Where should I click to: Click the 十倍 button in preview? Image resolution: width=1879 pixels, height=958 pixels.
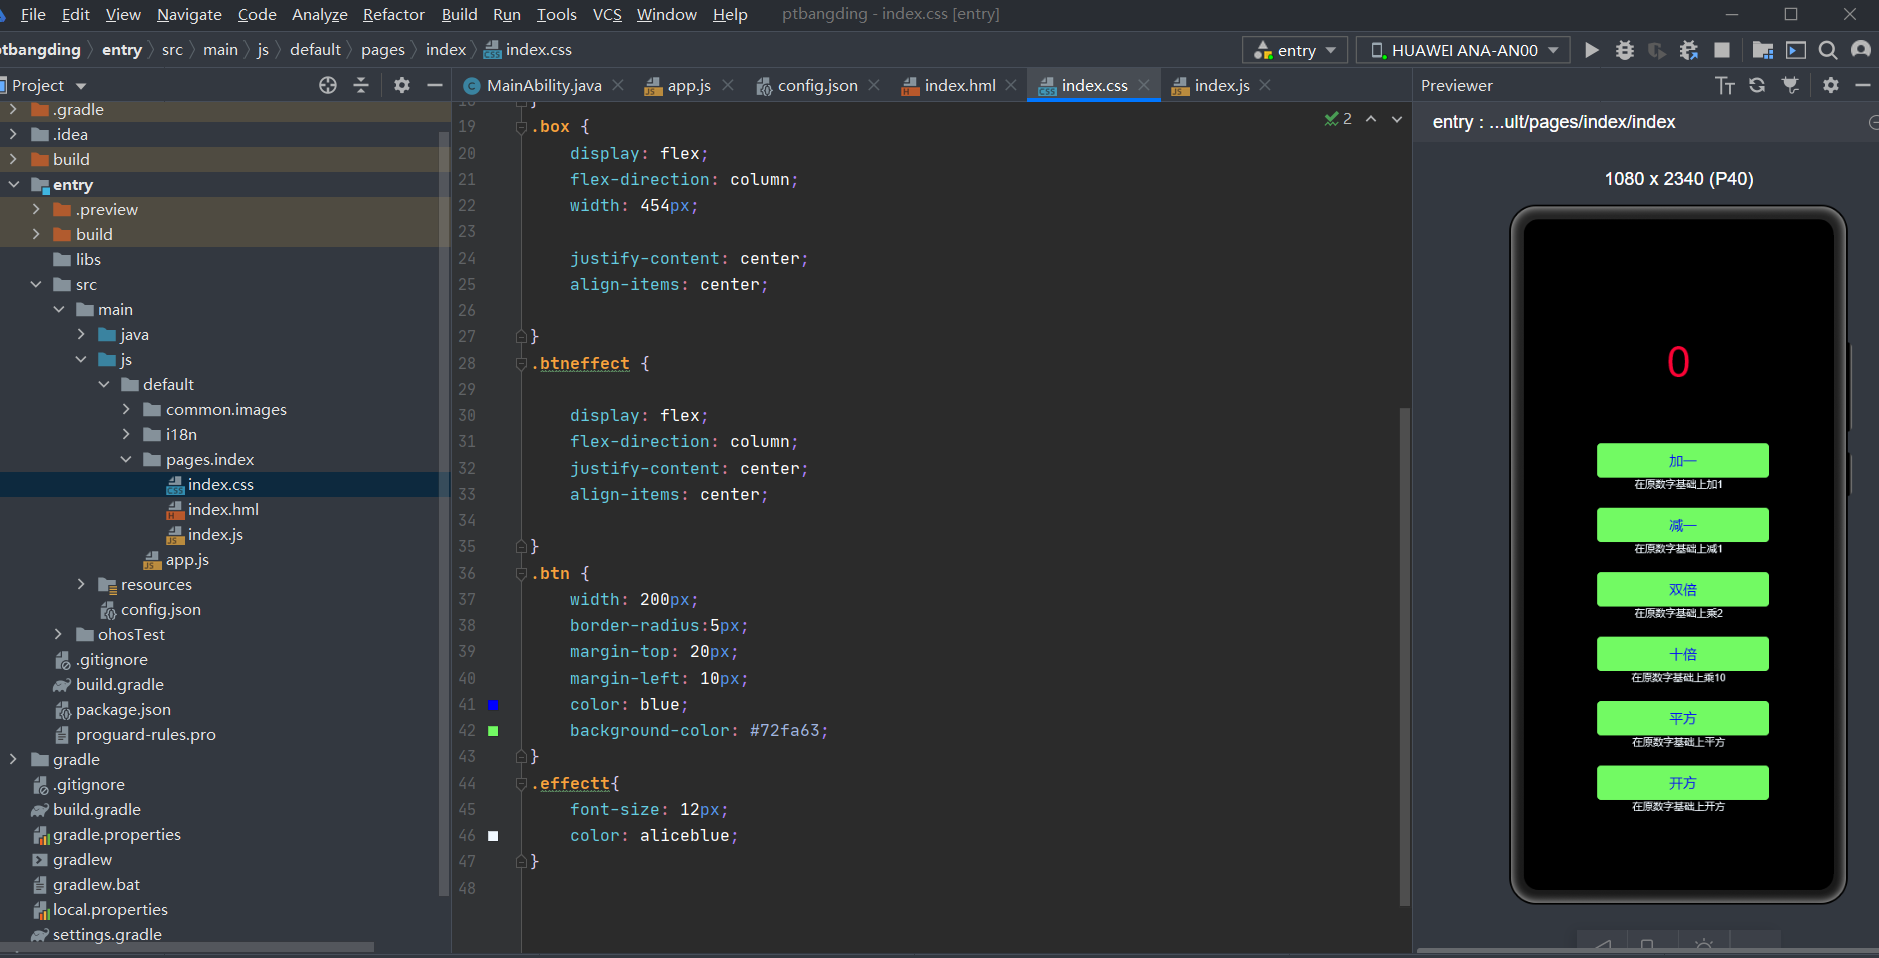(1682, 654)
